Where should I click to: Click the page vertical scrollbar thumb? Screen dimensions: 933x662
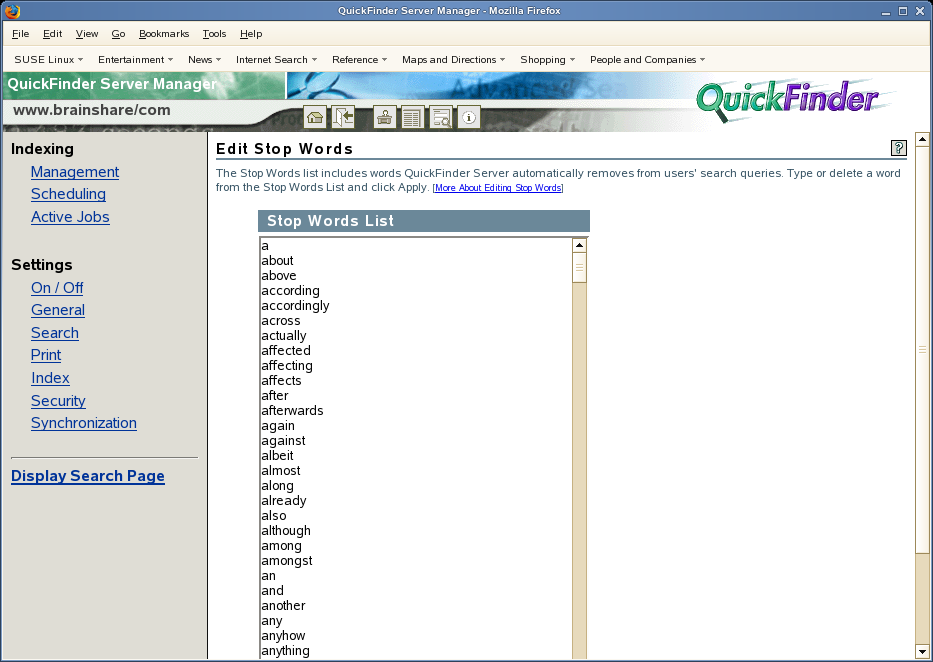tap(922, 350)
